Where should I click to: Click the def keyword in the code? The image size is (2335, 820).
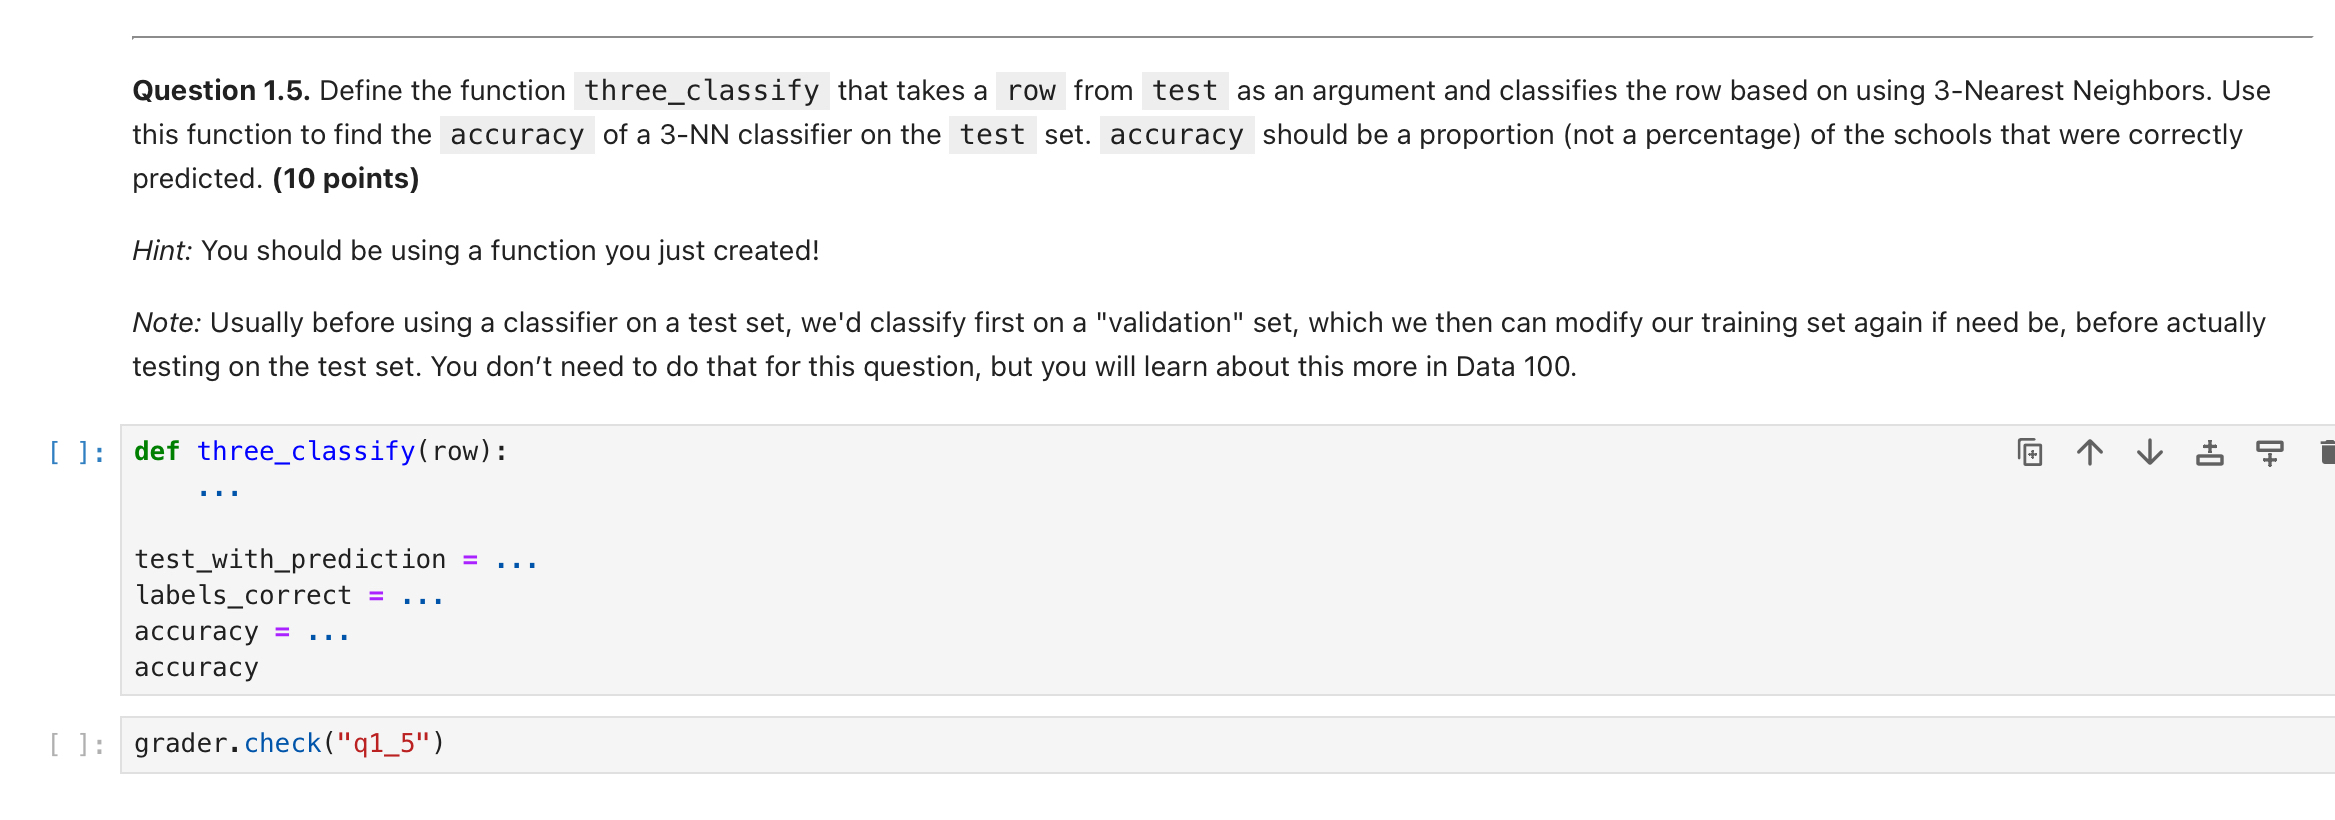[157, 451]
